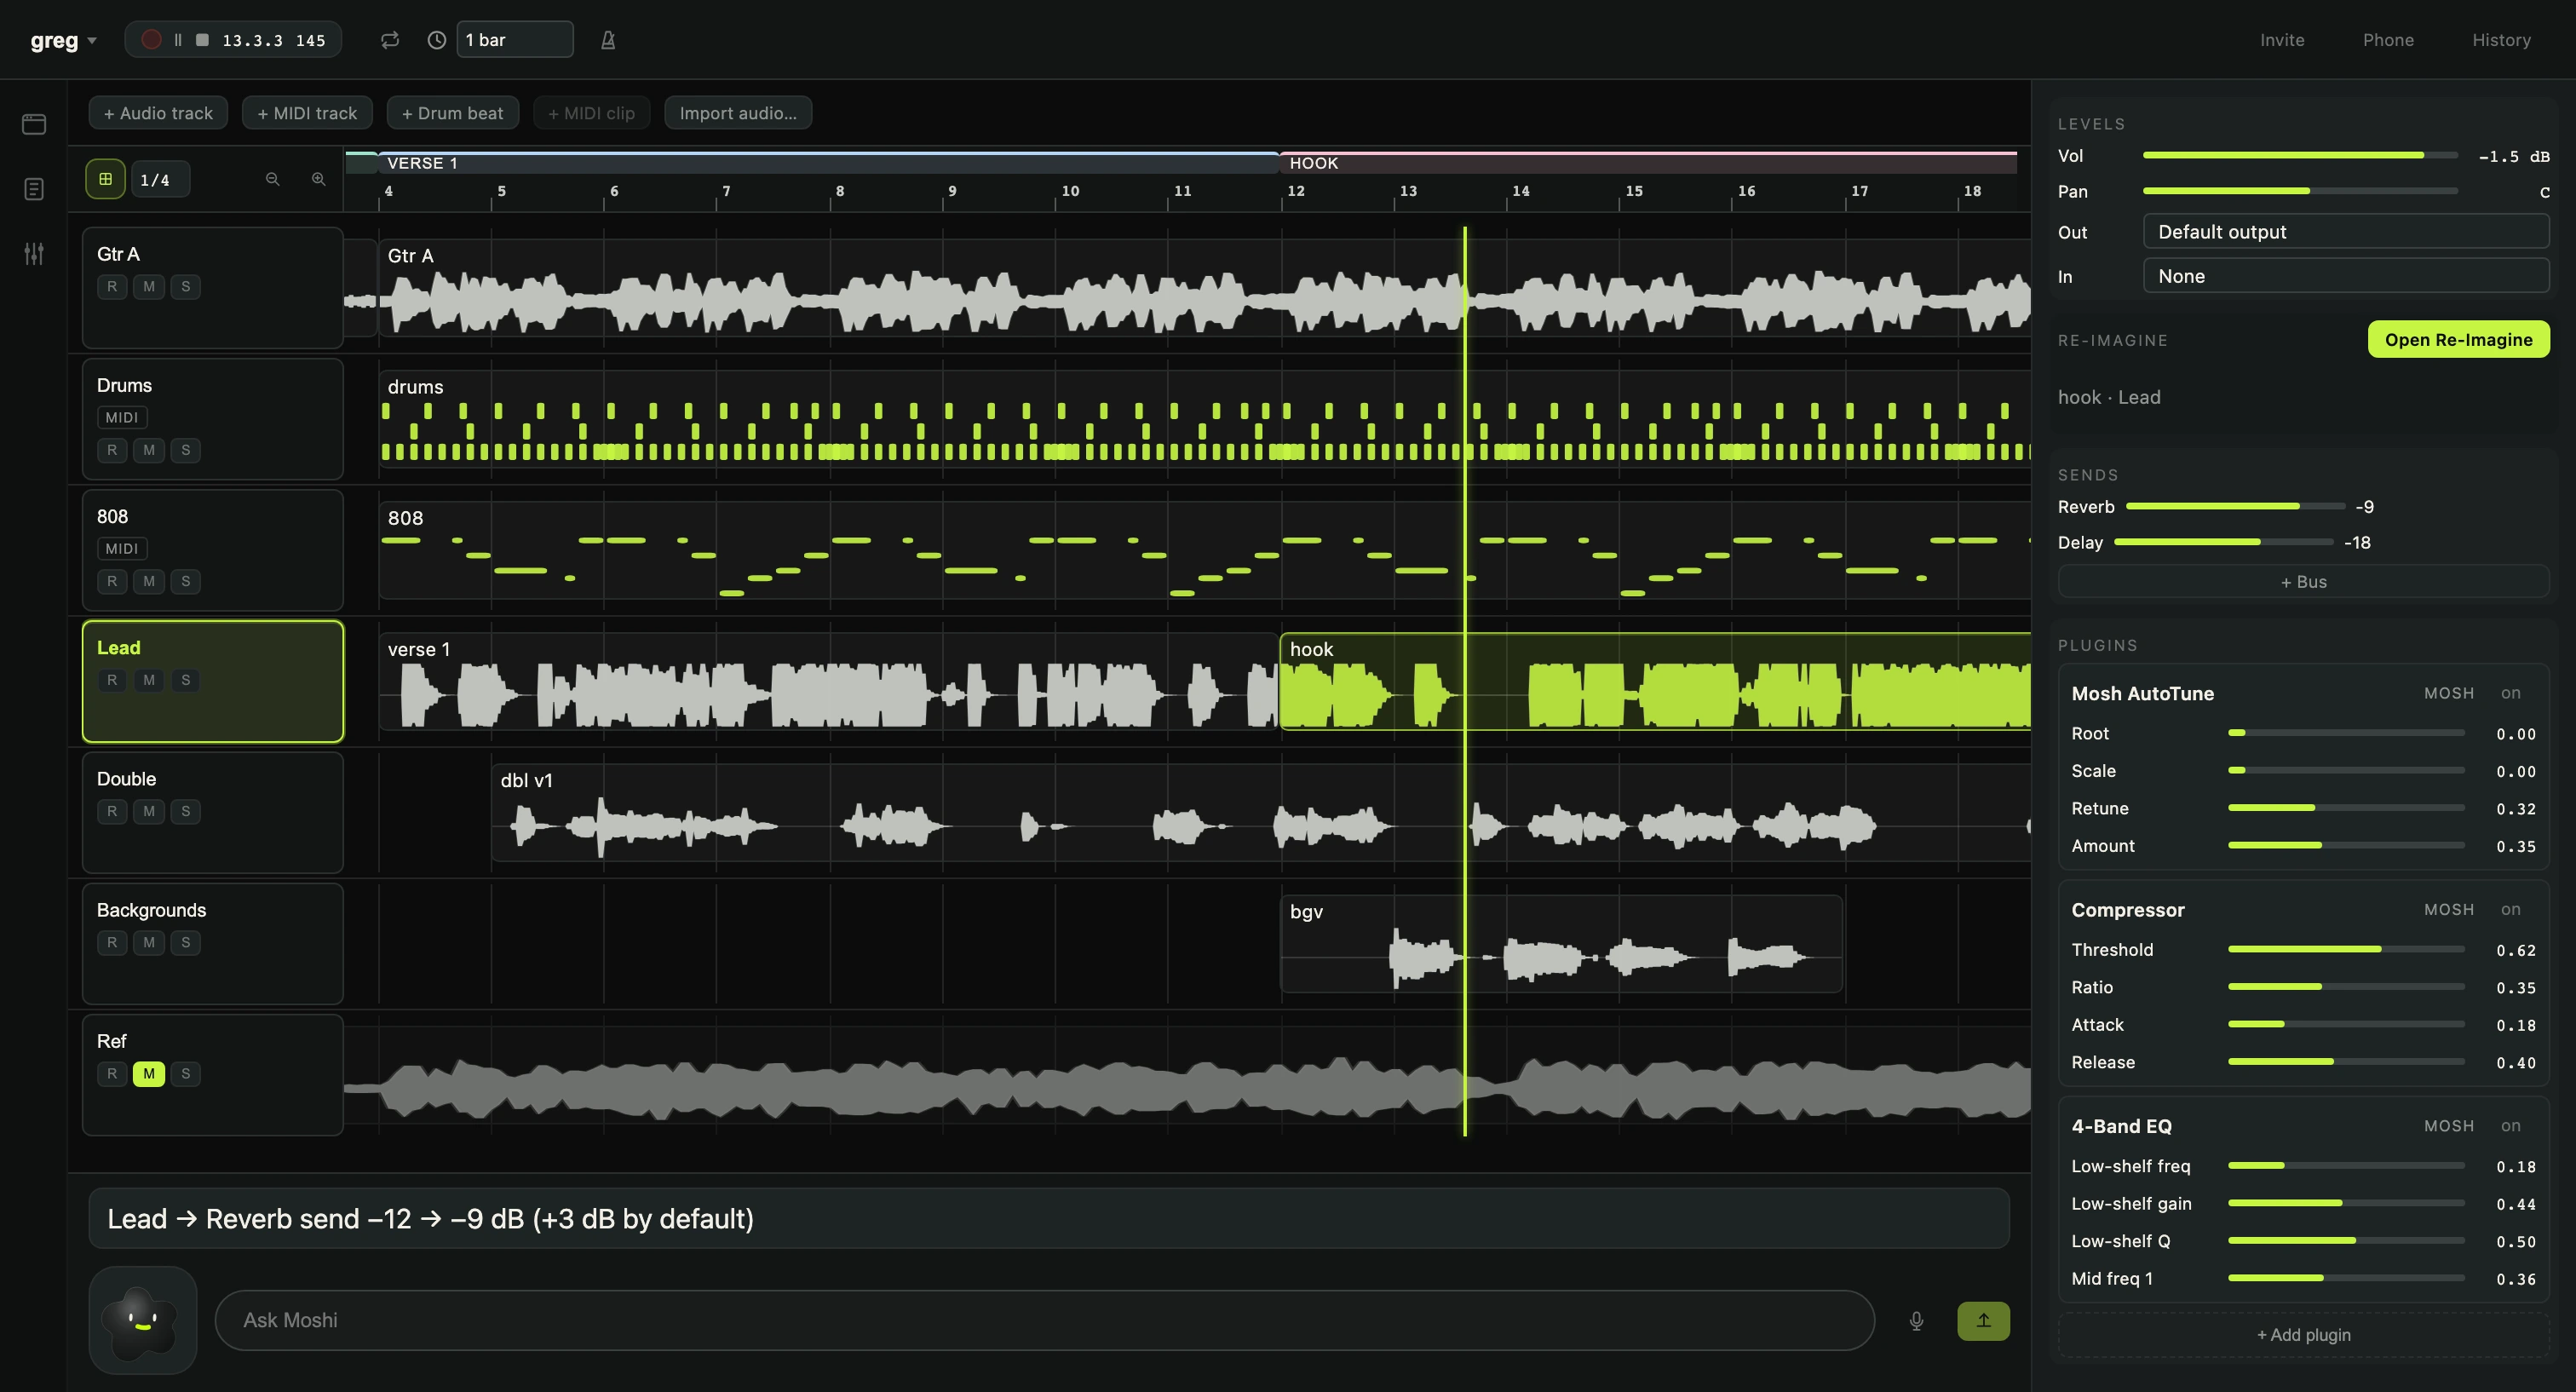Open the 1/4 grid size dropdown

tap(160, 180)
